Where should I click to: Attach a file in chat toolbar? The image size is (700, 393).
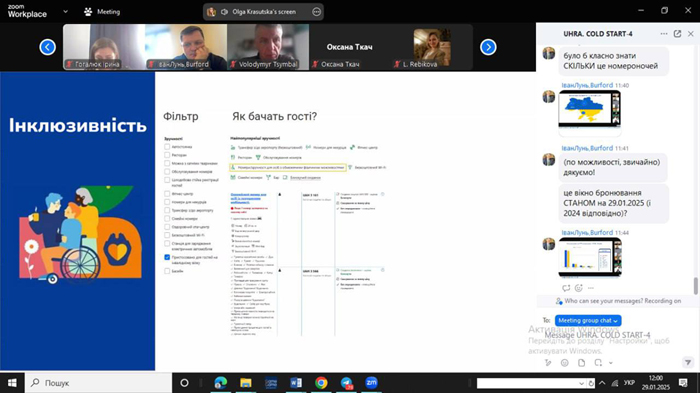click(581, 363)
